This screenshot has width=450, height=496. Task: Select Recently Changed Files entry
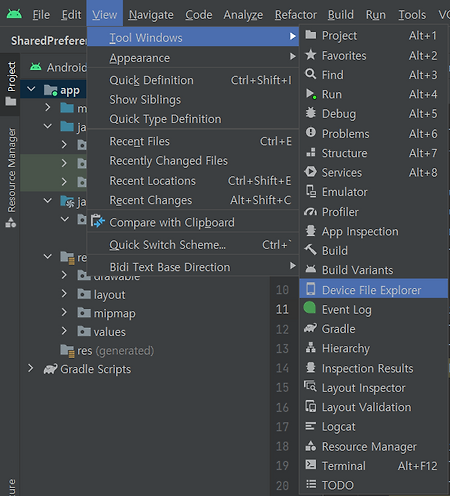[193, 161]
